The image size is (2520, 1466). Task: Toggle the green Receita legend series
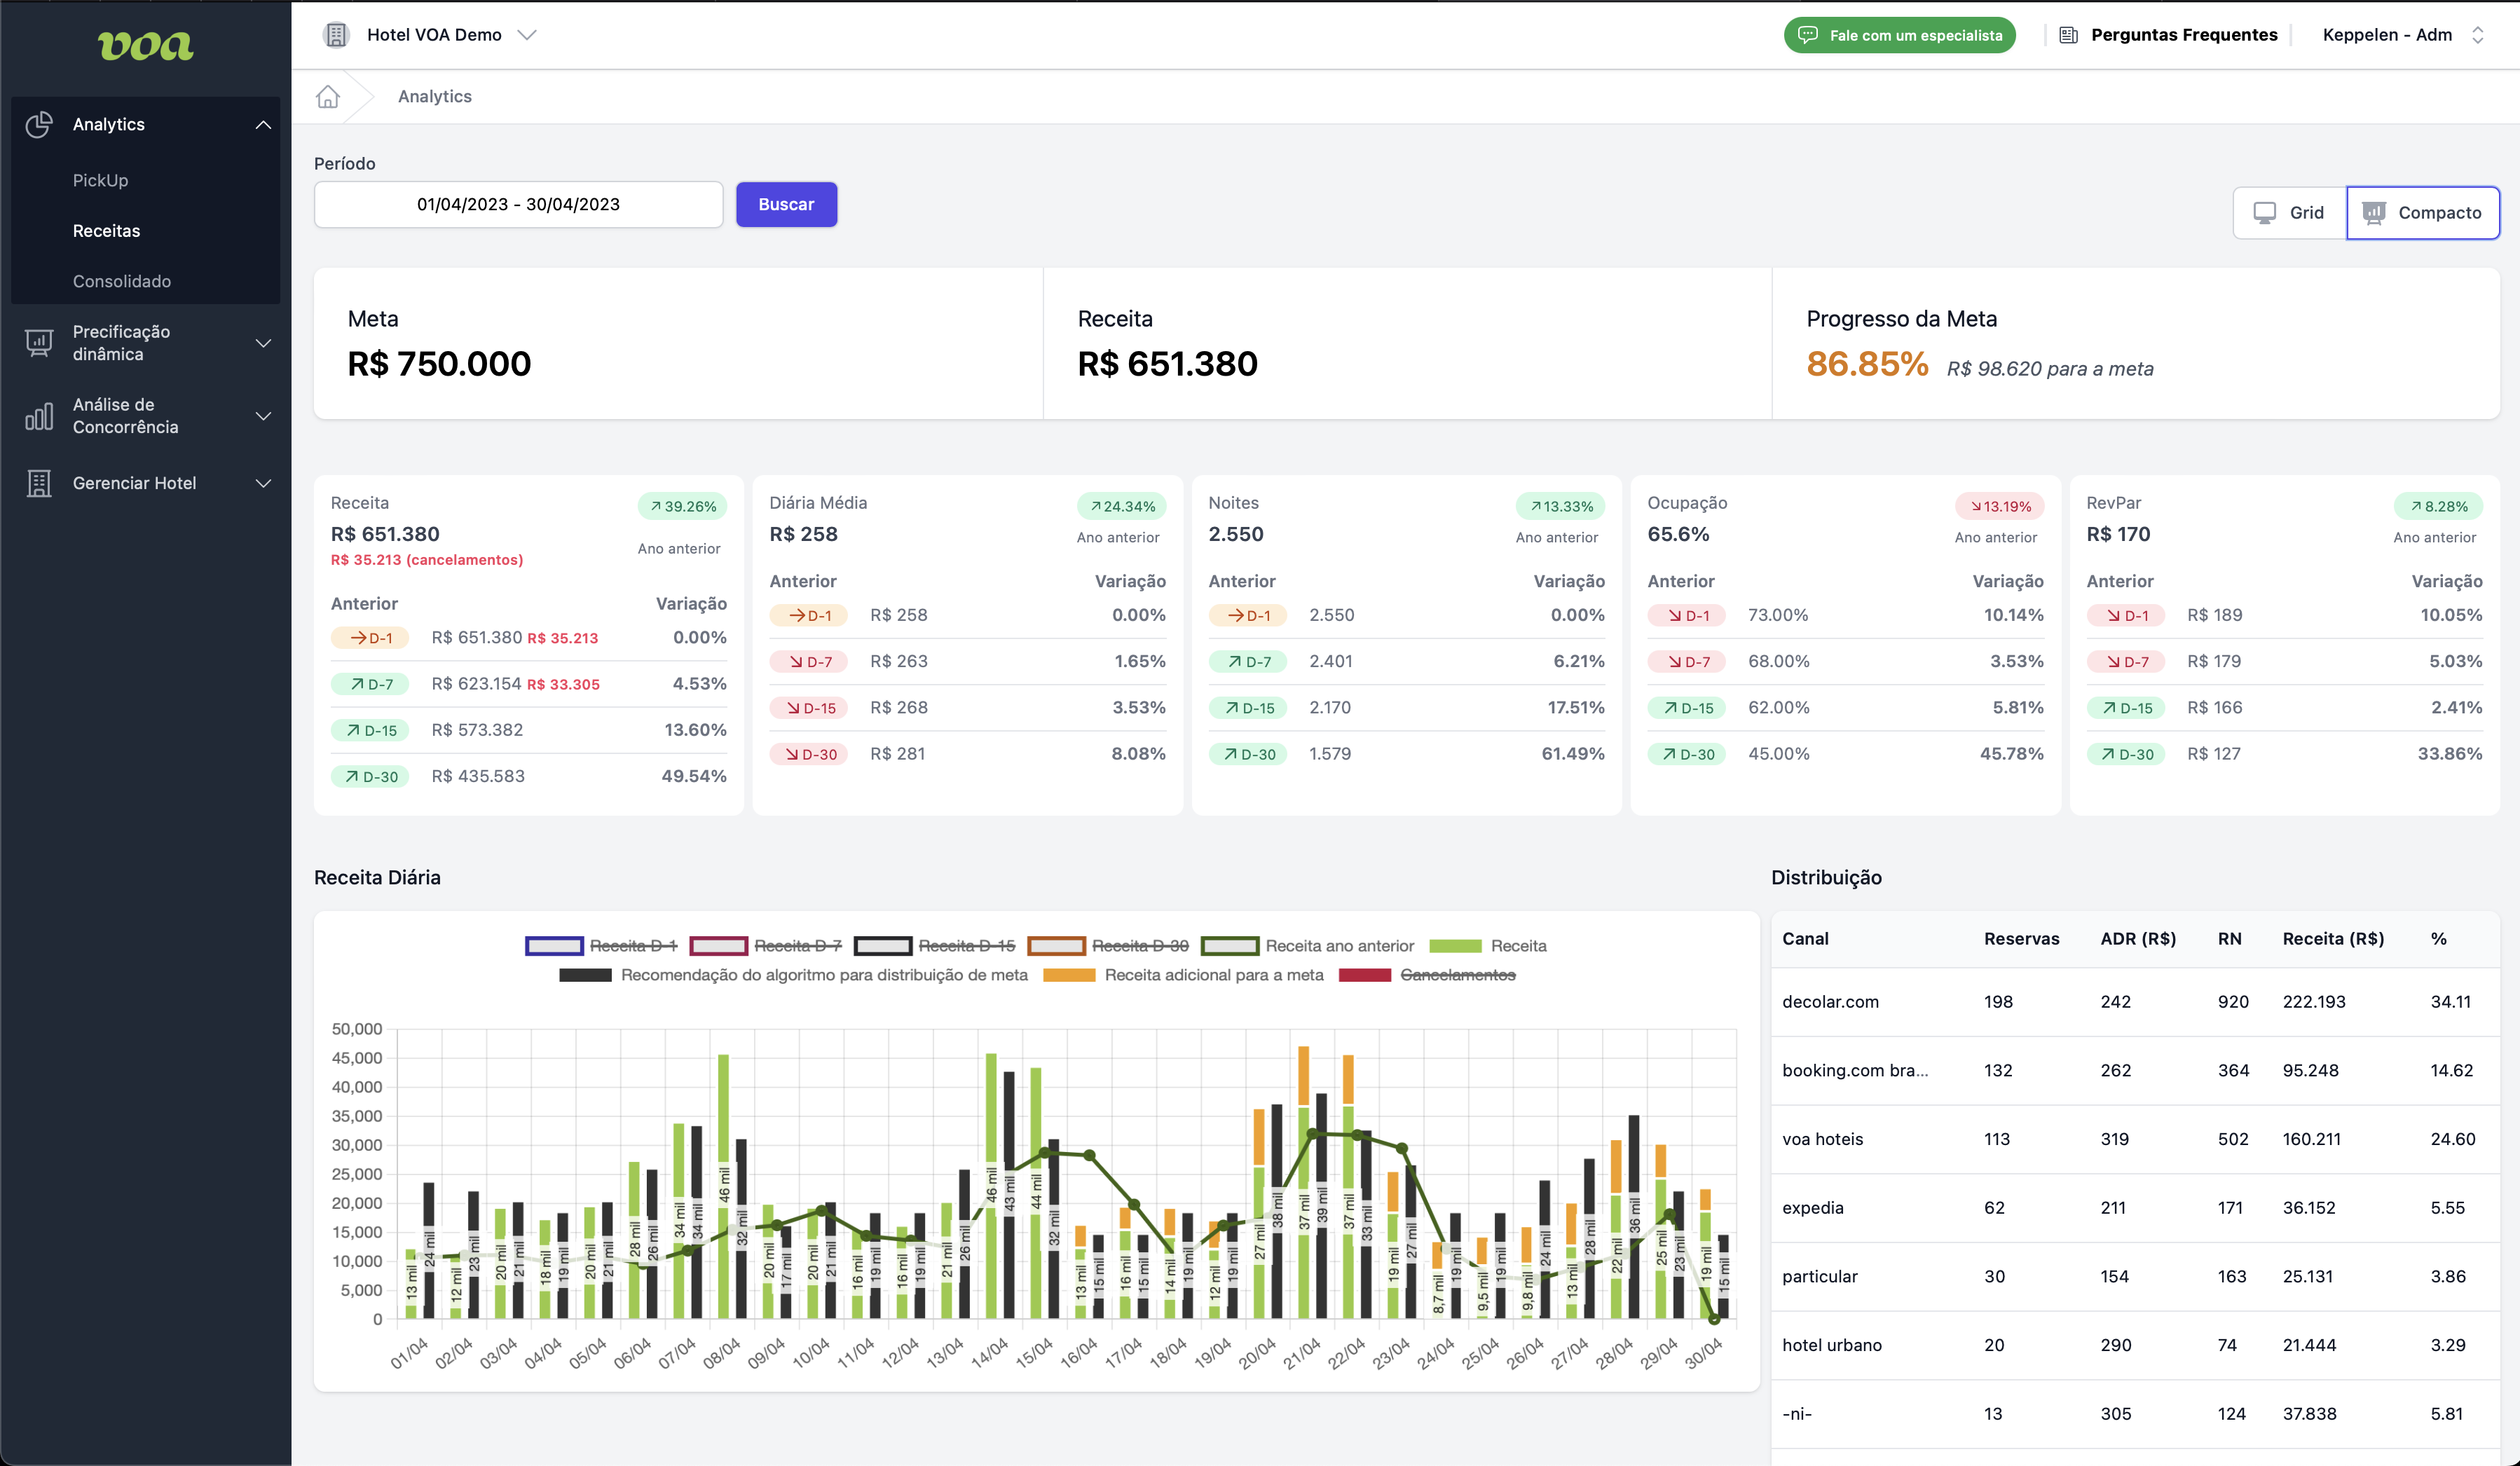tap(1488, 946)
